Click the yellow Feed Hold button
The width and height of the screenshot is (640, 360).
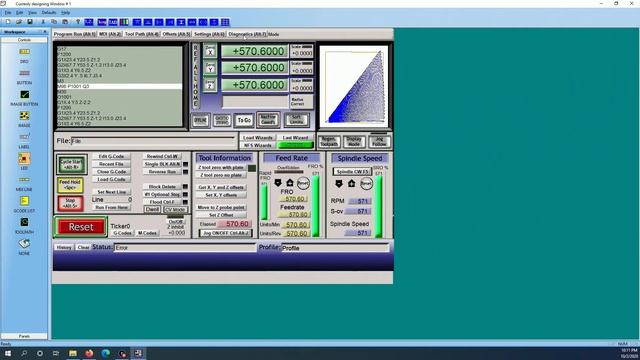70,185
